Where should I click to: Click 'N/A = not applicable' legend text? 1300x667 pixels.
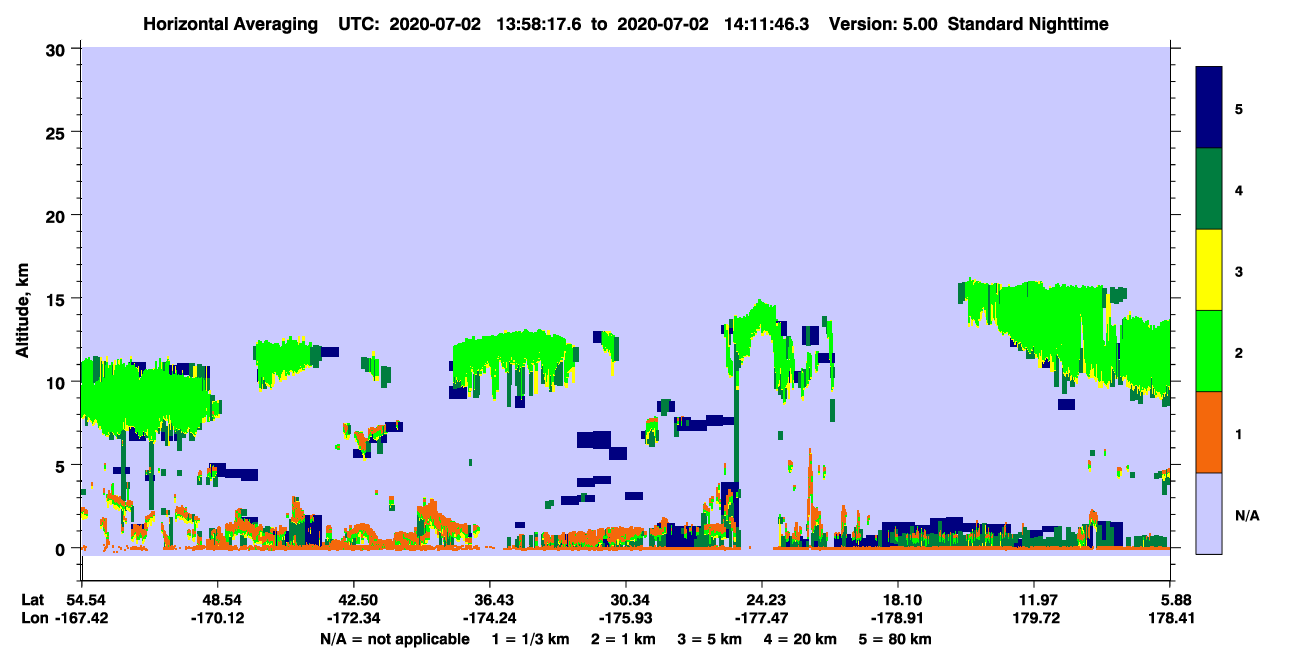click(x=395, y=638)
